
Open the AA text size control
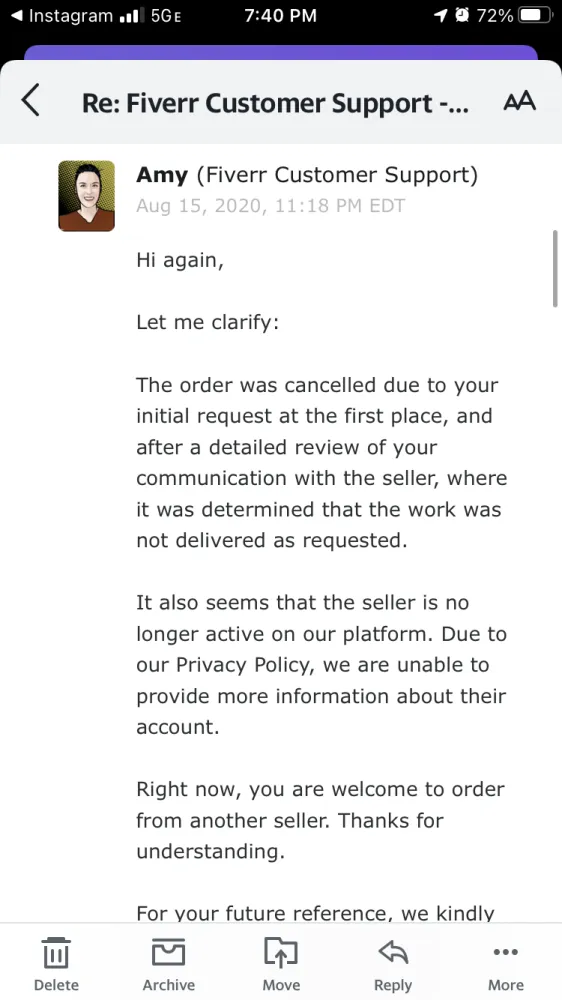tap(519, 101)
